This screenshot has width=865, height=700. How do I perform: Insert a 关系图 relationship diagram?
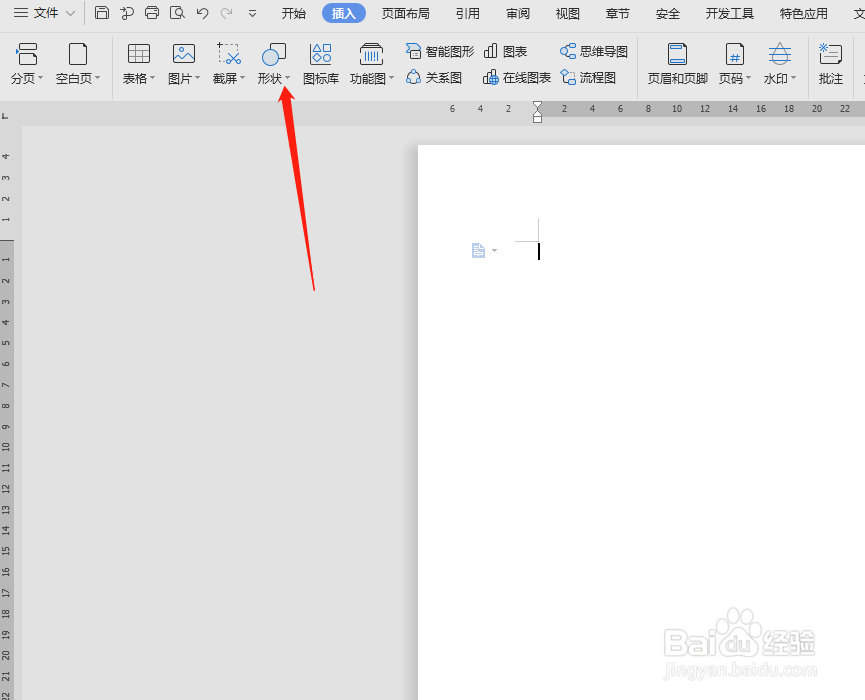tap(434, 78)
